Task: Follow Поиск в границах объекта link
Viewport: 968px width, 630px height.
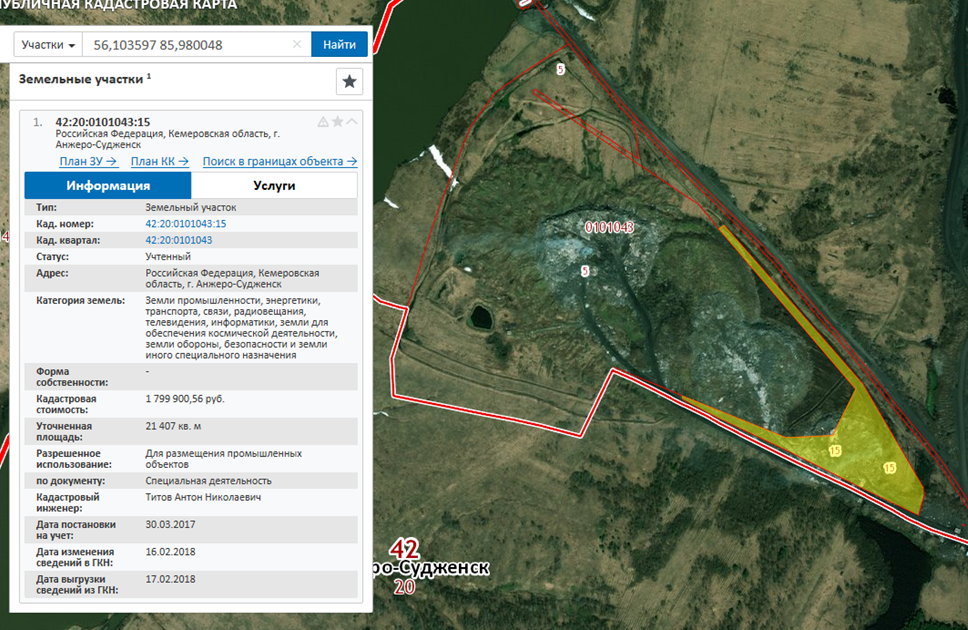Action: point(280,161)
